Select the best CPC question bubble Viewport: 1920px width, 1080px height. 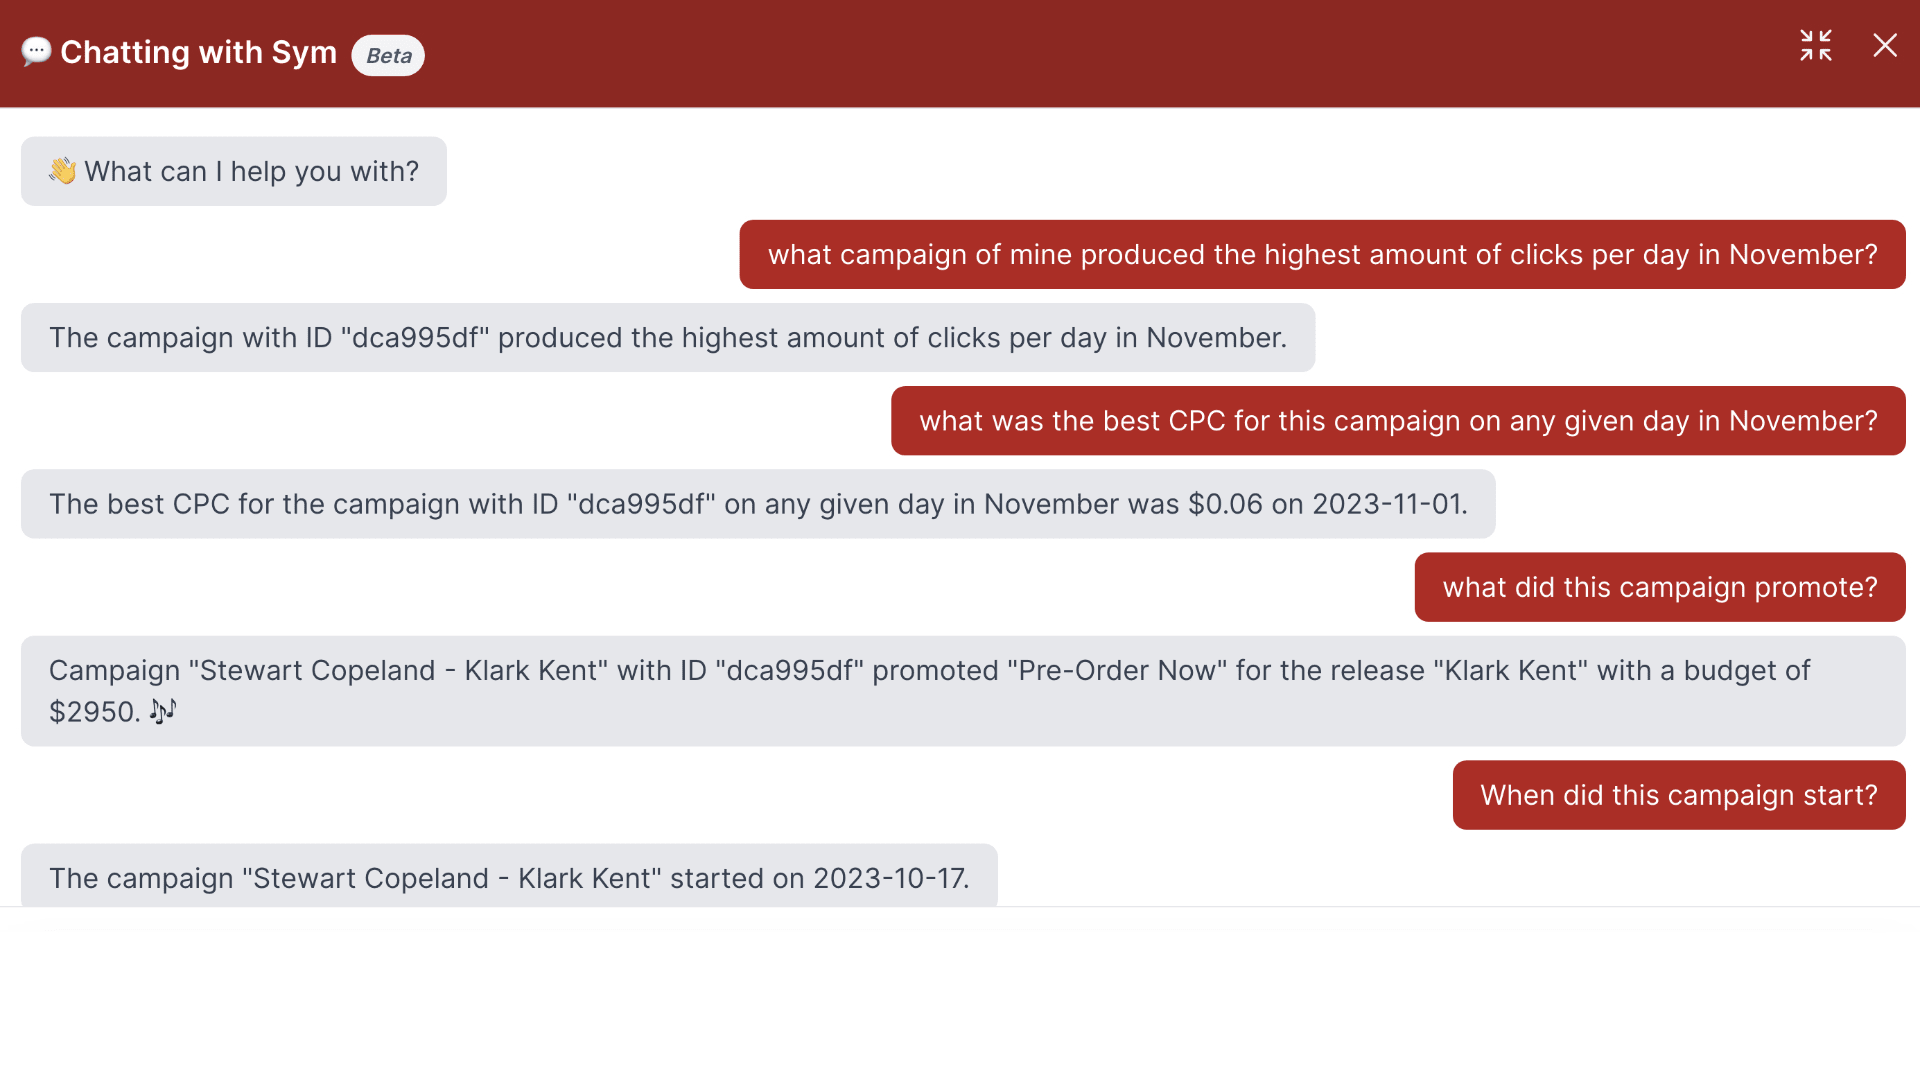coord(1398,420)
